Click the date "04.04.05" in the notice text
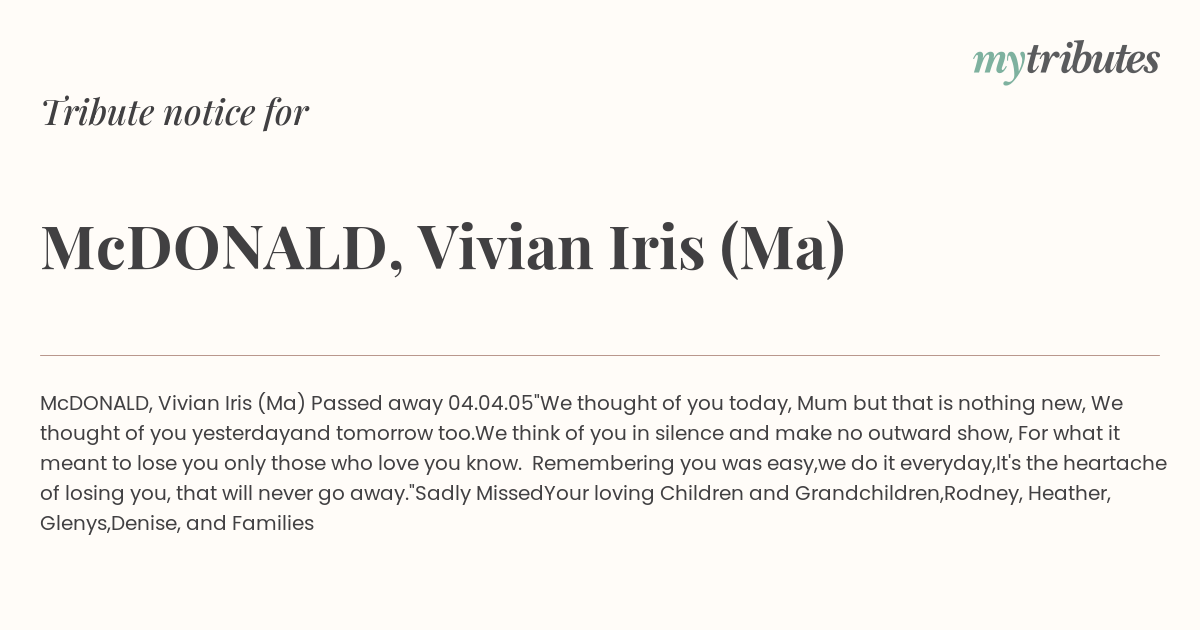 pyautogui.click(x=491, y=403)
